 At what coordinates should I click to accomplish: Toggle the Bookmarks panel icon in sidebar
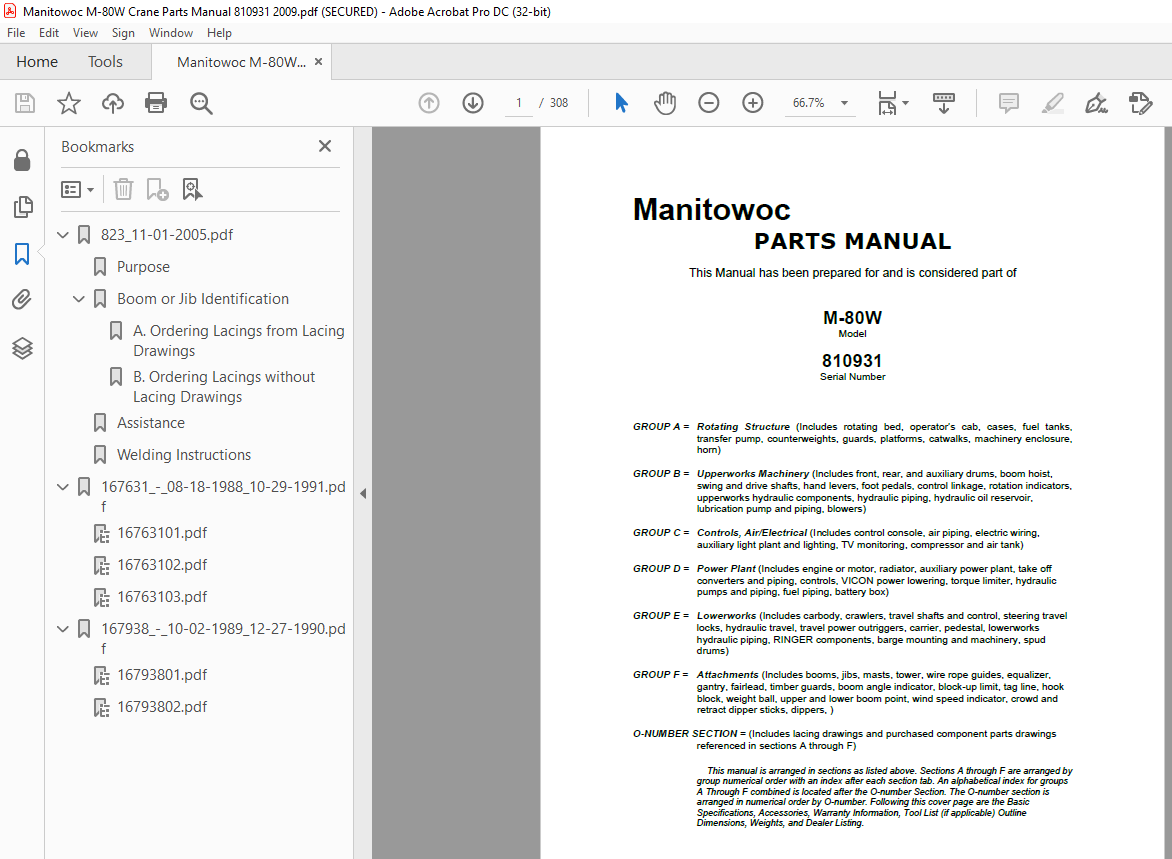22,254
